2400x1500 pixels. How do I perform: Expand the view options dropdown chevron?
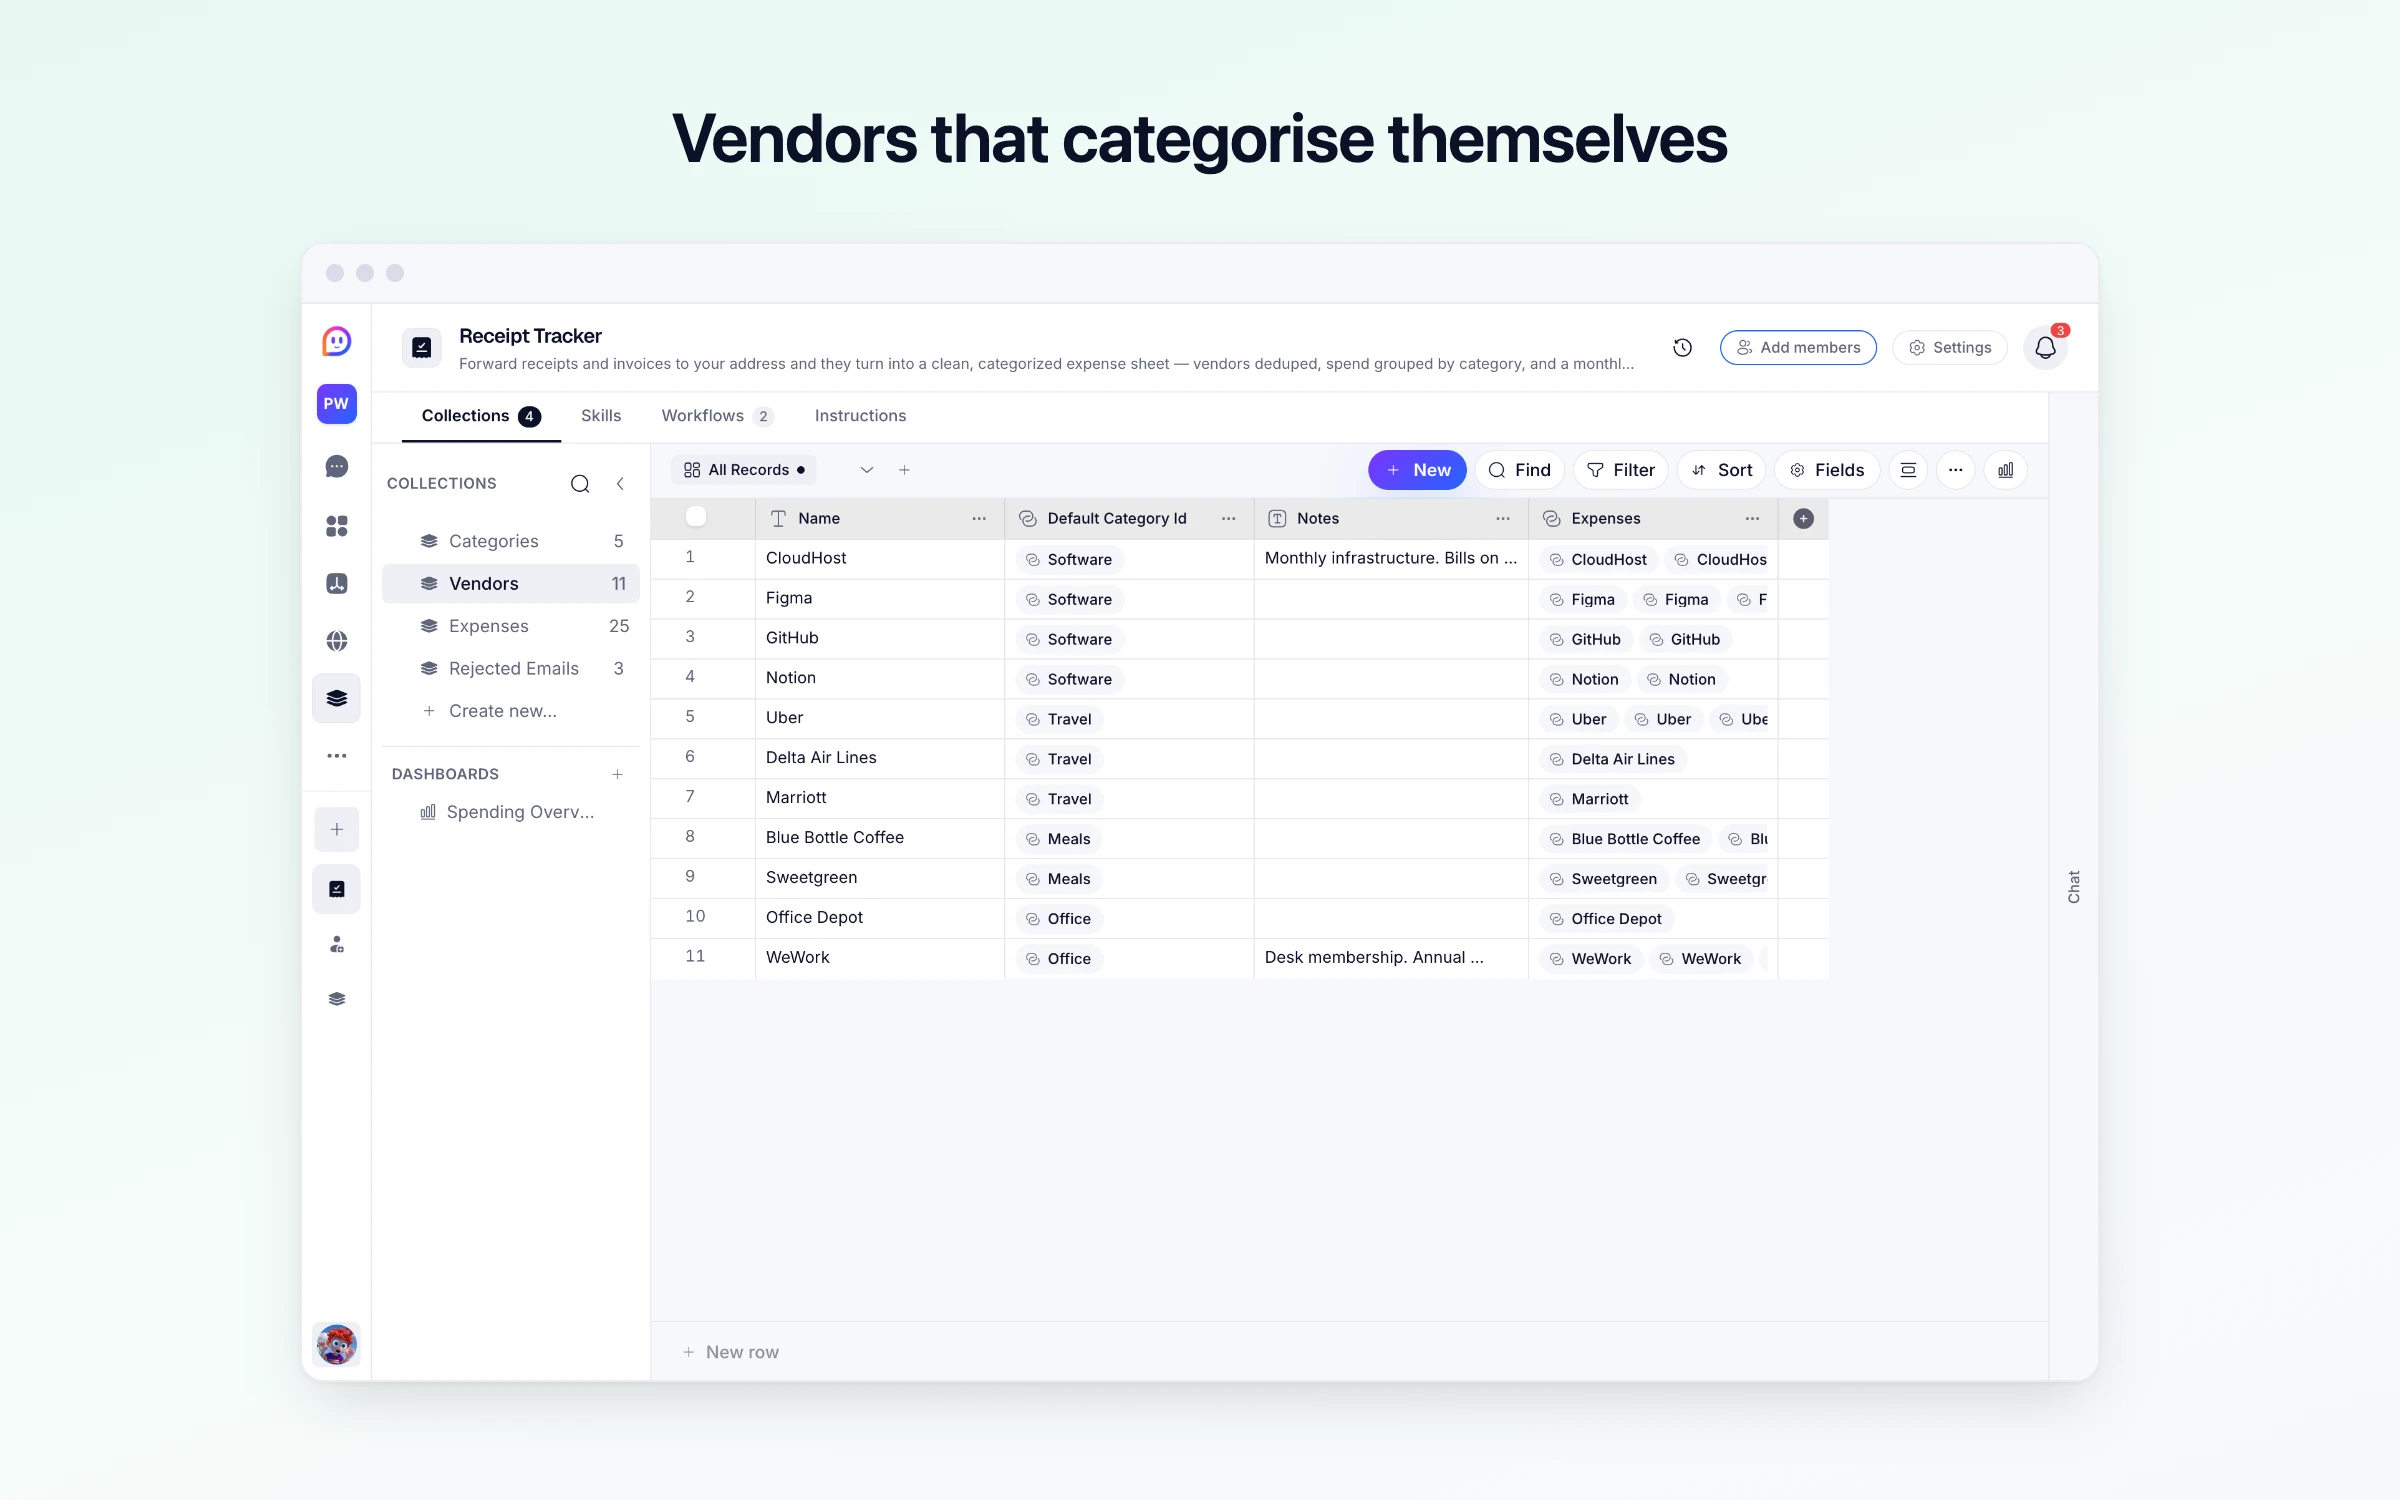(867, 470)
